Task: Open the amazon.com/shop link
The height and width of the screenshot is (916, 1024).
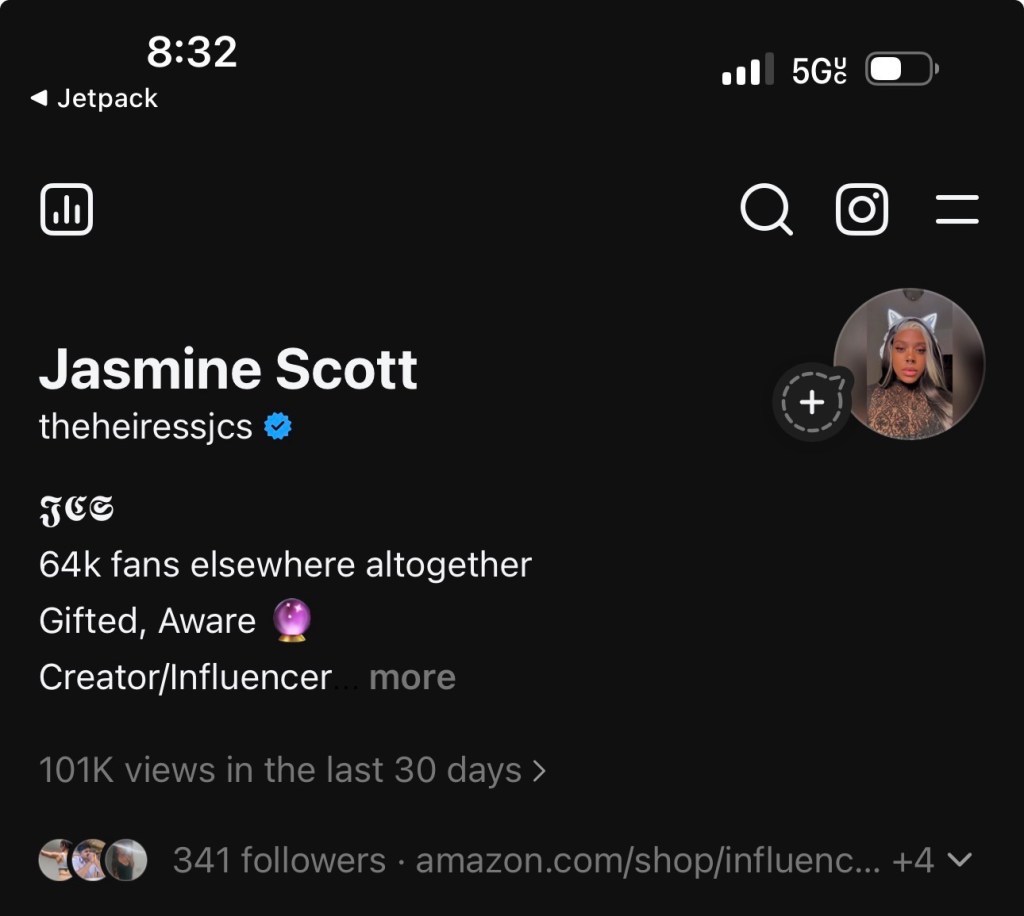Action: pos(647,860)
